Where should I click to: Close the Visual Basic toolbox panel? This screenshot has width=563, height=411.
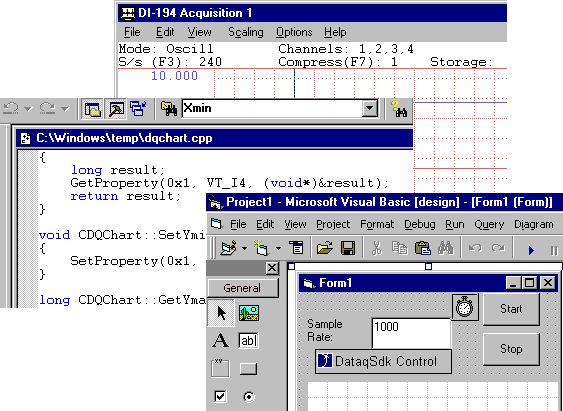point(272,268)
